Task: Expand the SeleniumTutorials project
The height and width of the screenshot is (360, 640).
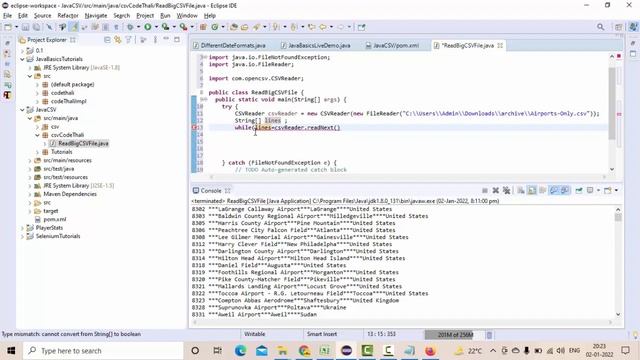Action: tap(22, 236)
